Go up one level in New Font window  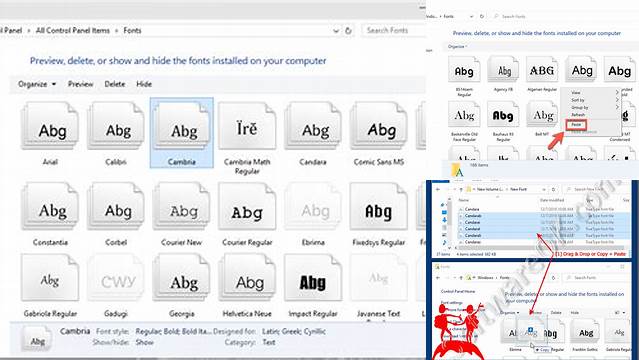pos(461,189)
